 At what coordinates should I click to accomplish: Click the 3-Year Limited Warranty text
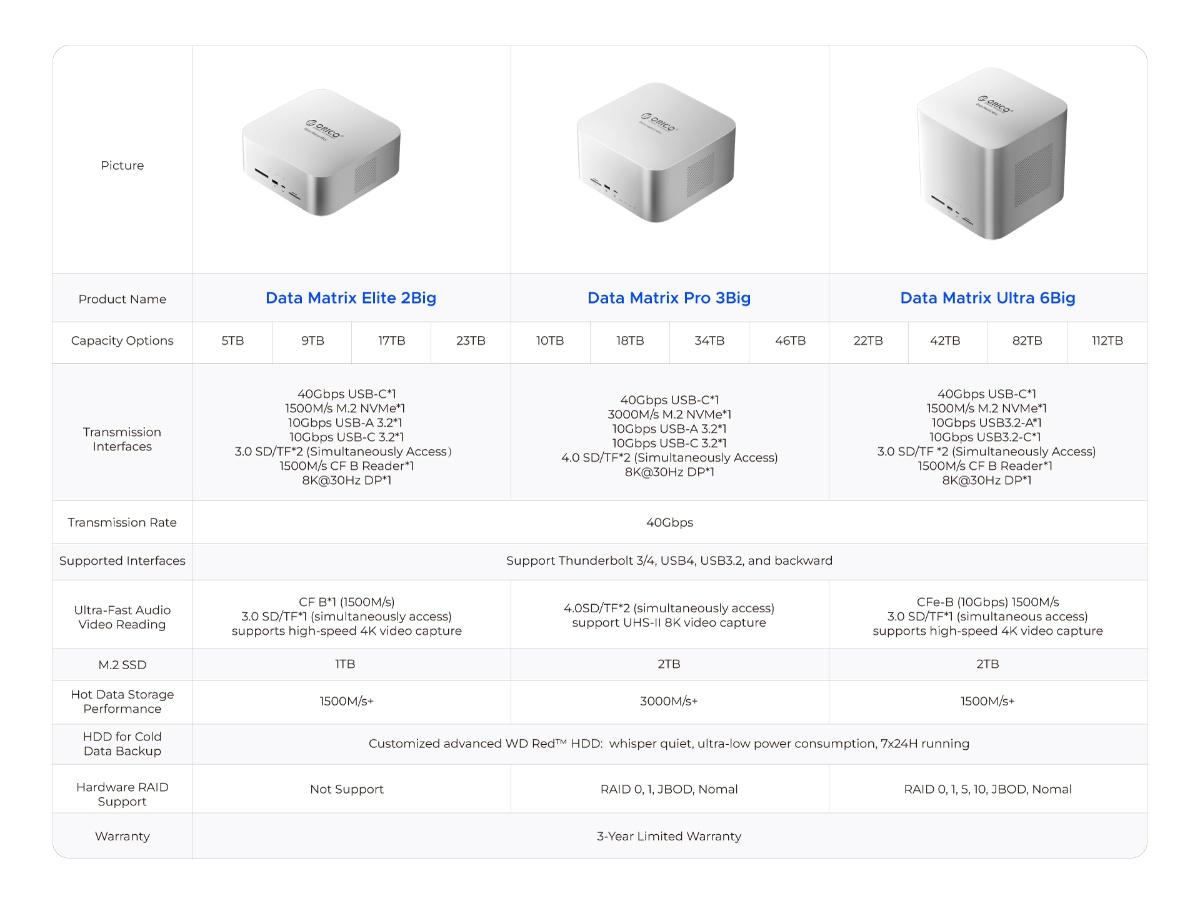click(669, 836)
